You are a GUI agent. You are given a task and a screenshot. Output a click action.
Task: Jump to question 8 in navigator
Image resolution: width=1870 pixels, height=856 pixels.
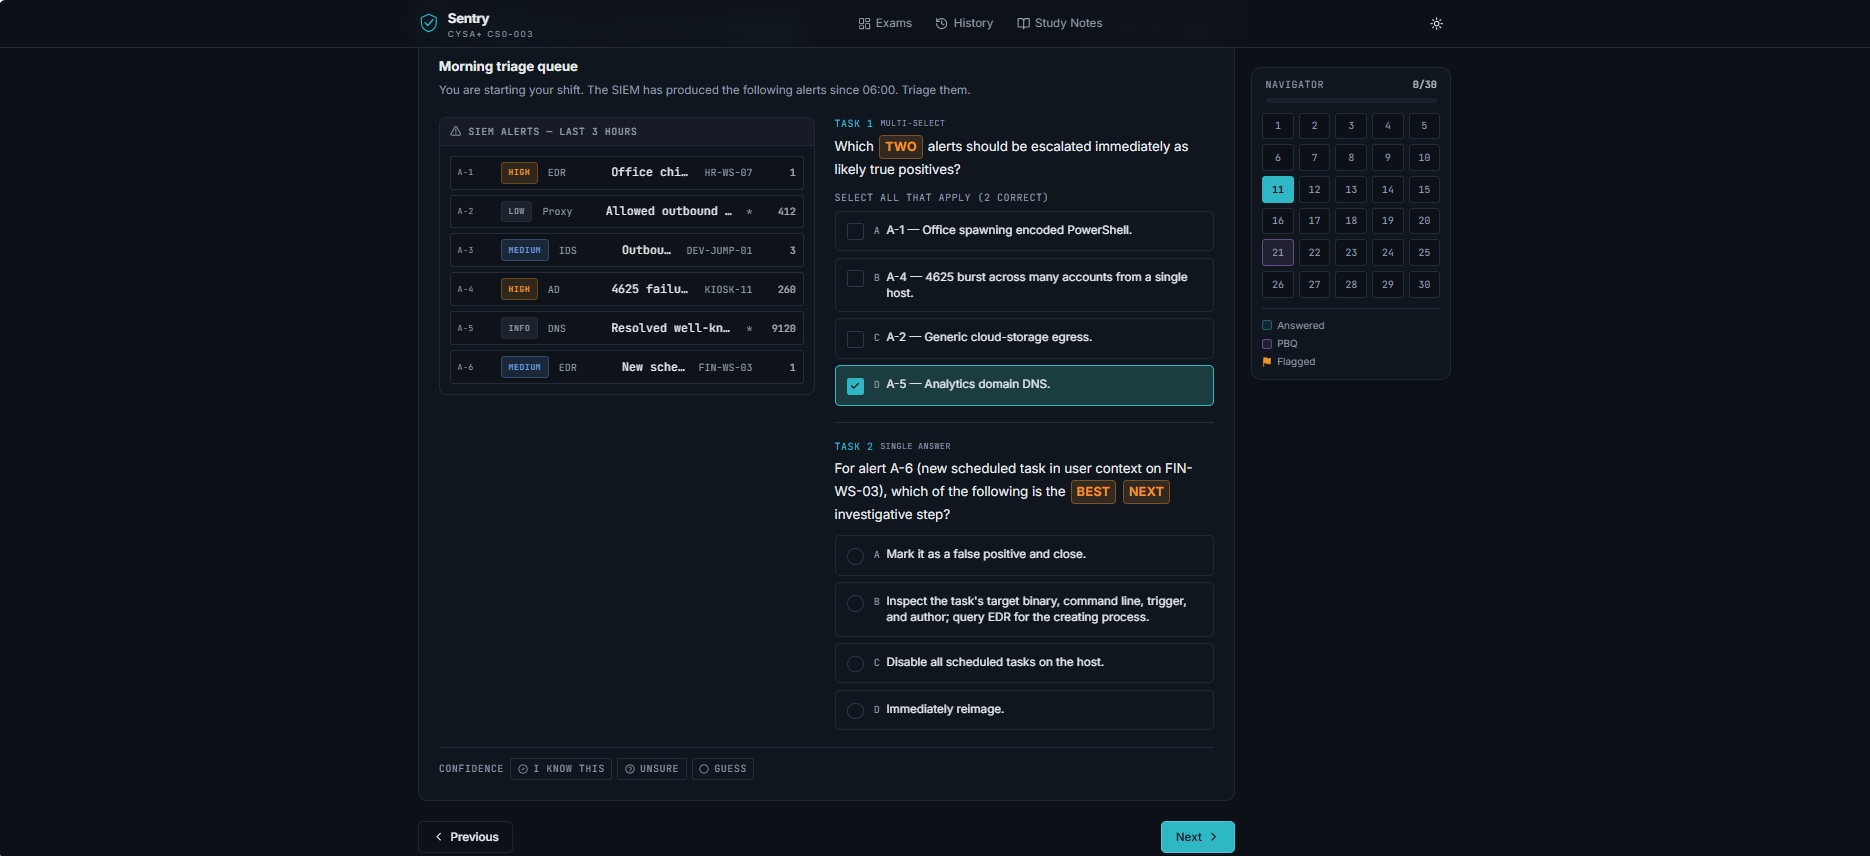[1351, 157]
